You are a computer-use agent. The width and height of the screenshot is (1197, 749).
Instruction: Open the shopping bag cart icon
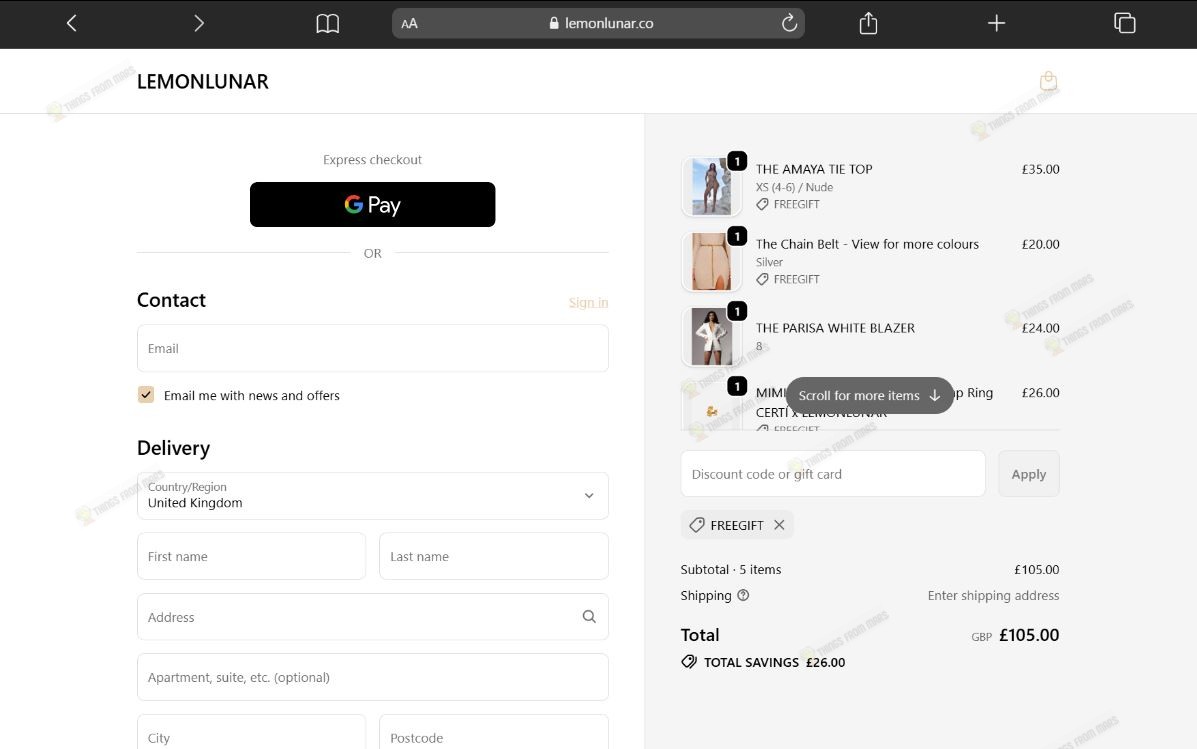1048,81
